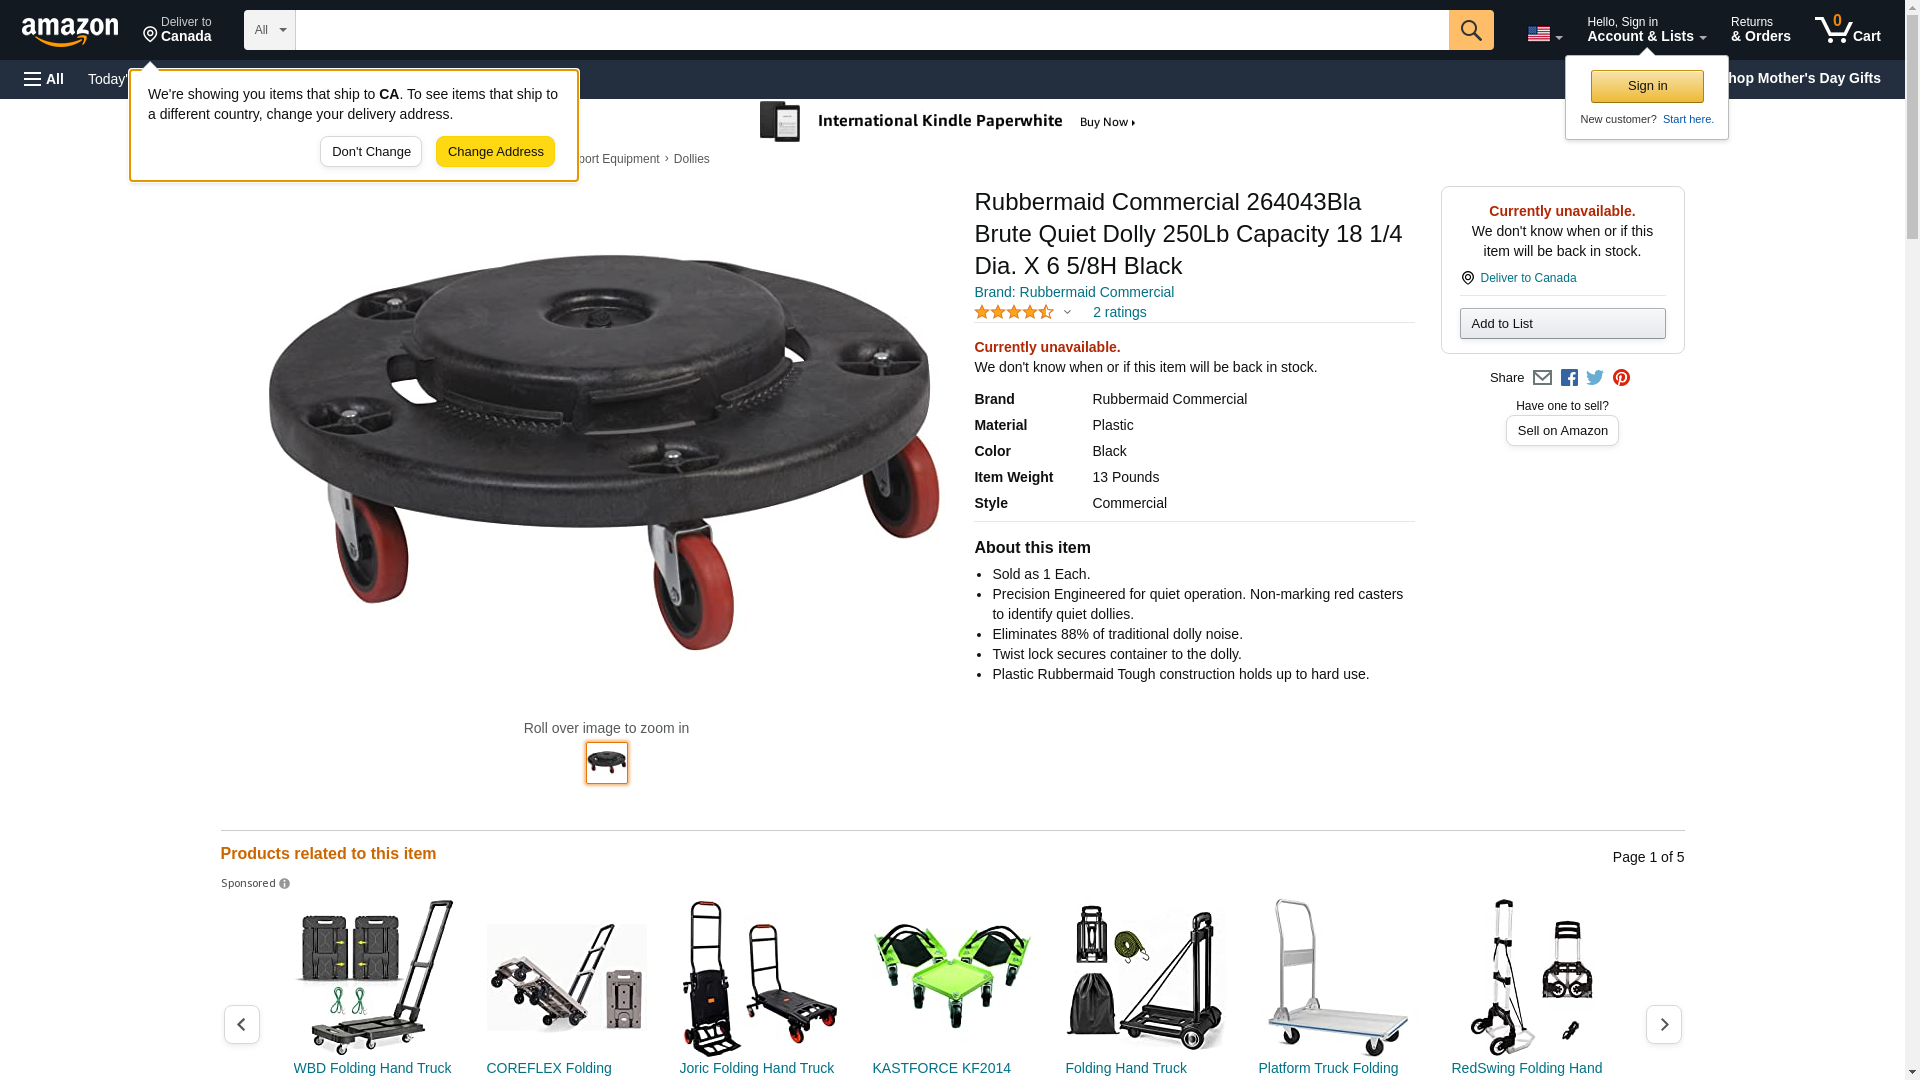The height and width of the screenshot is (1080, 1920).
Task: Open the country flag language dropdown
Action: (x=1544, y=34)
